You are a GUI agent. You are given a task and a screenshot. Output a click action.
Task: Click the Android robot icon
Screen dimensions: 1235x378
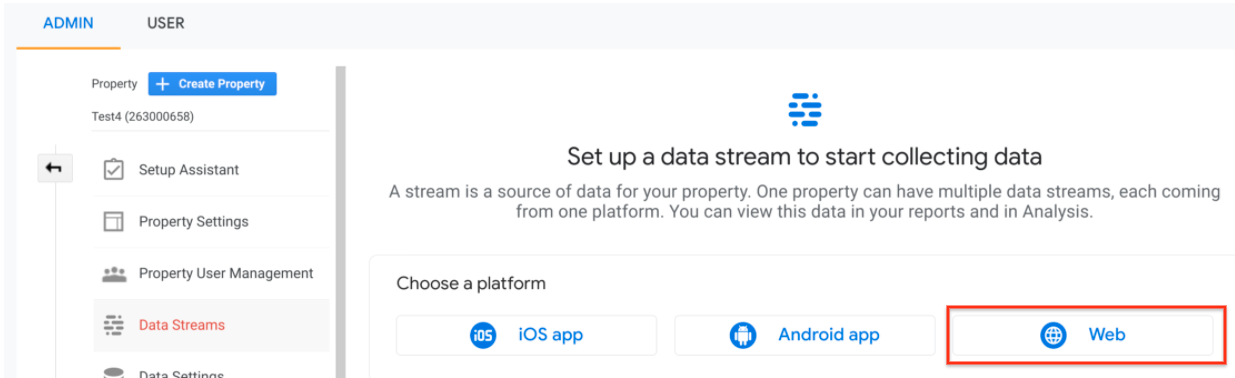coord(743,336)
